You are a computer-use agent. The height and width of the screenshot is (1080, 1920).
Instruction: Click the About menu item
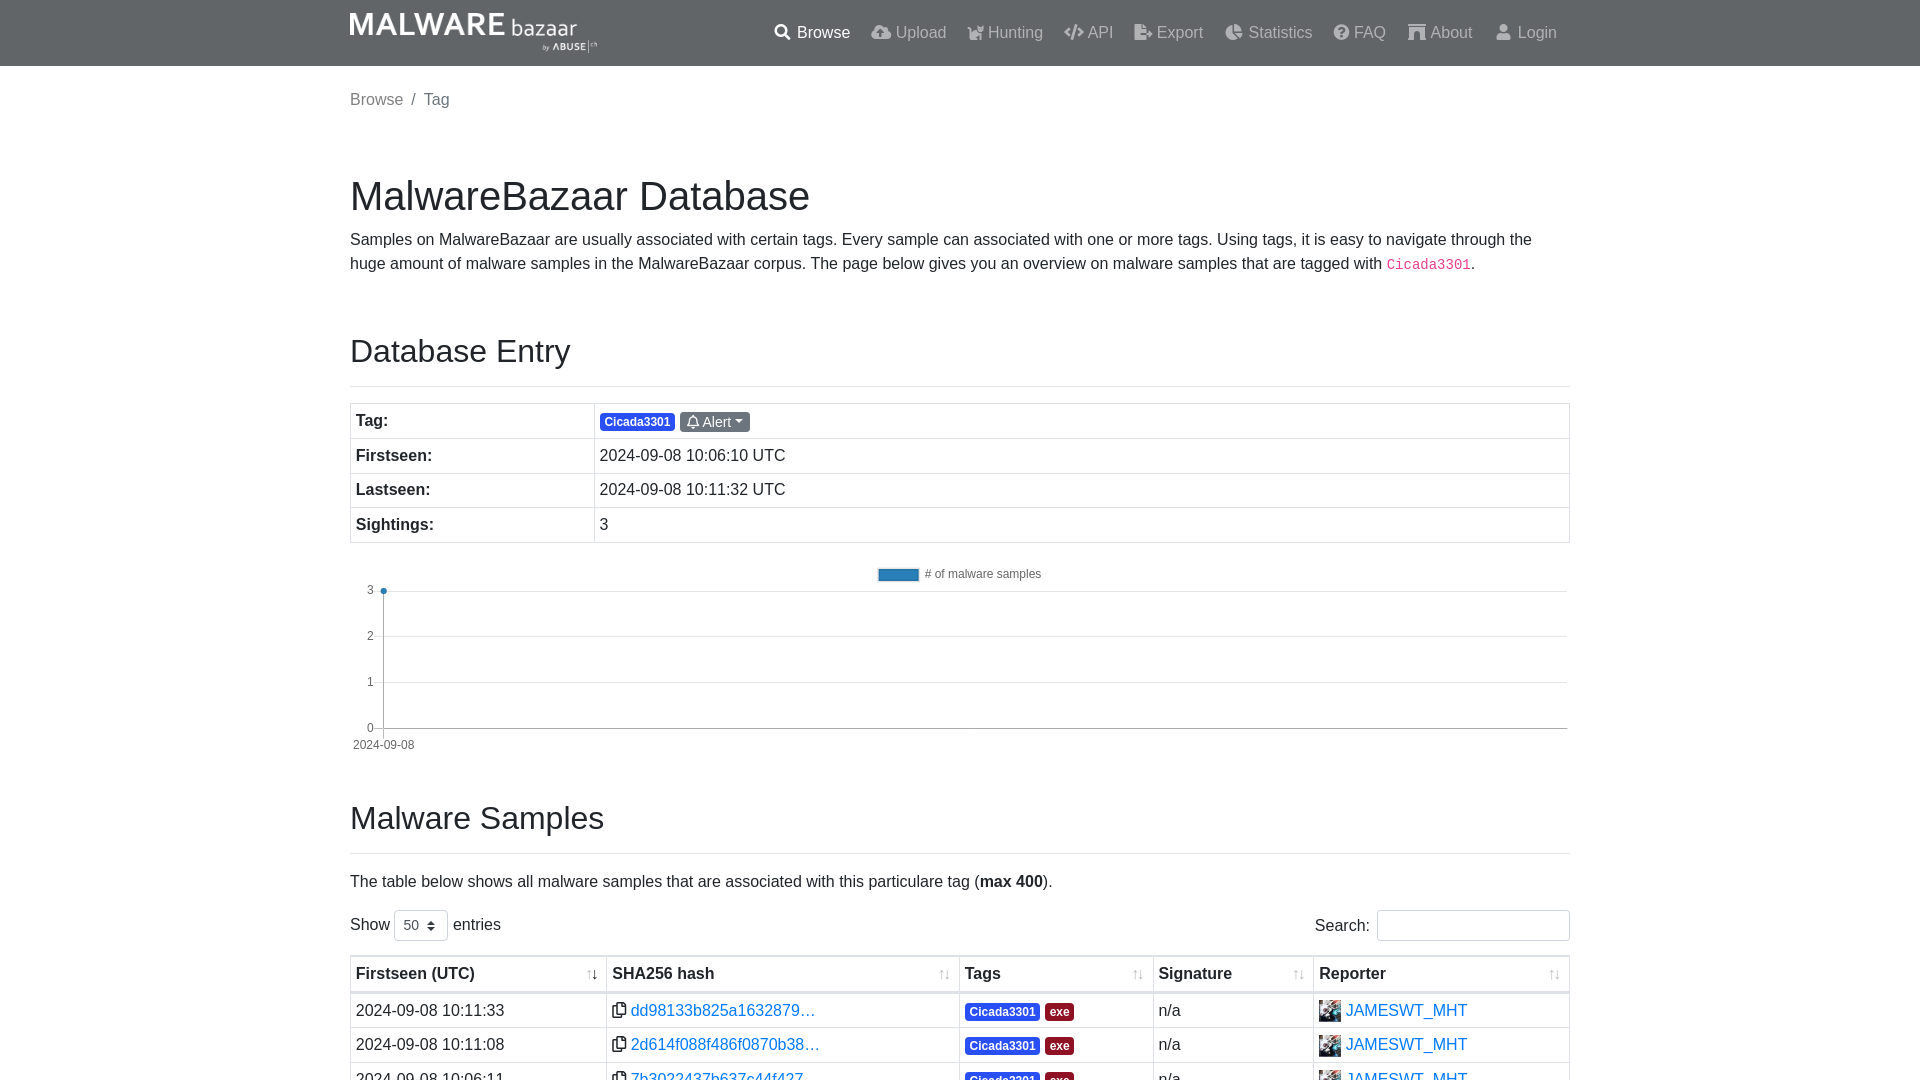click(x=1440, y=32)
